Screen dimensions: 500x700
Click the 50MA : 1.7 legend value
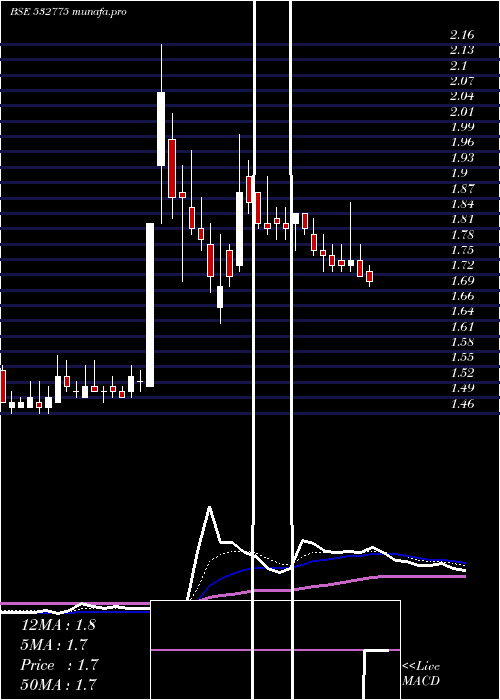[58, 684]
